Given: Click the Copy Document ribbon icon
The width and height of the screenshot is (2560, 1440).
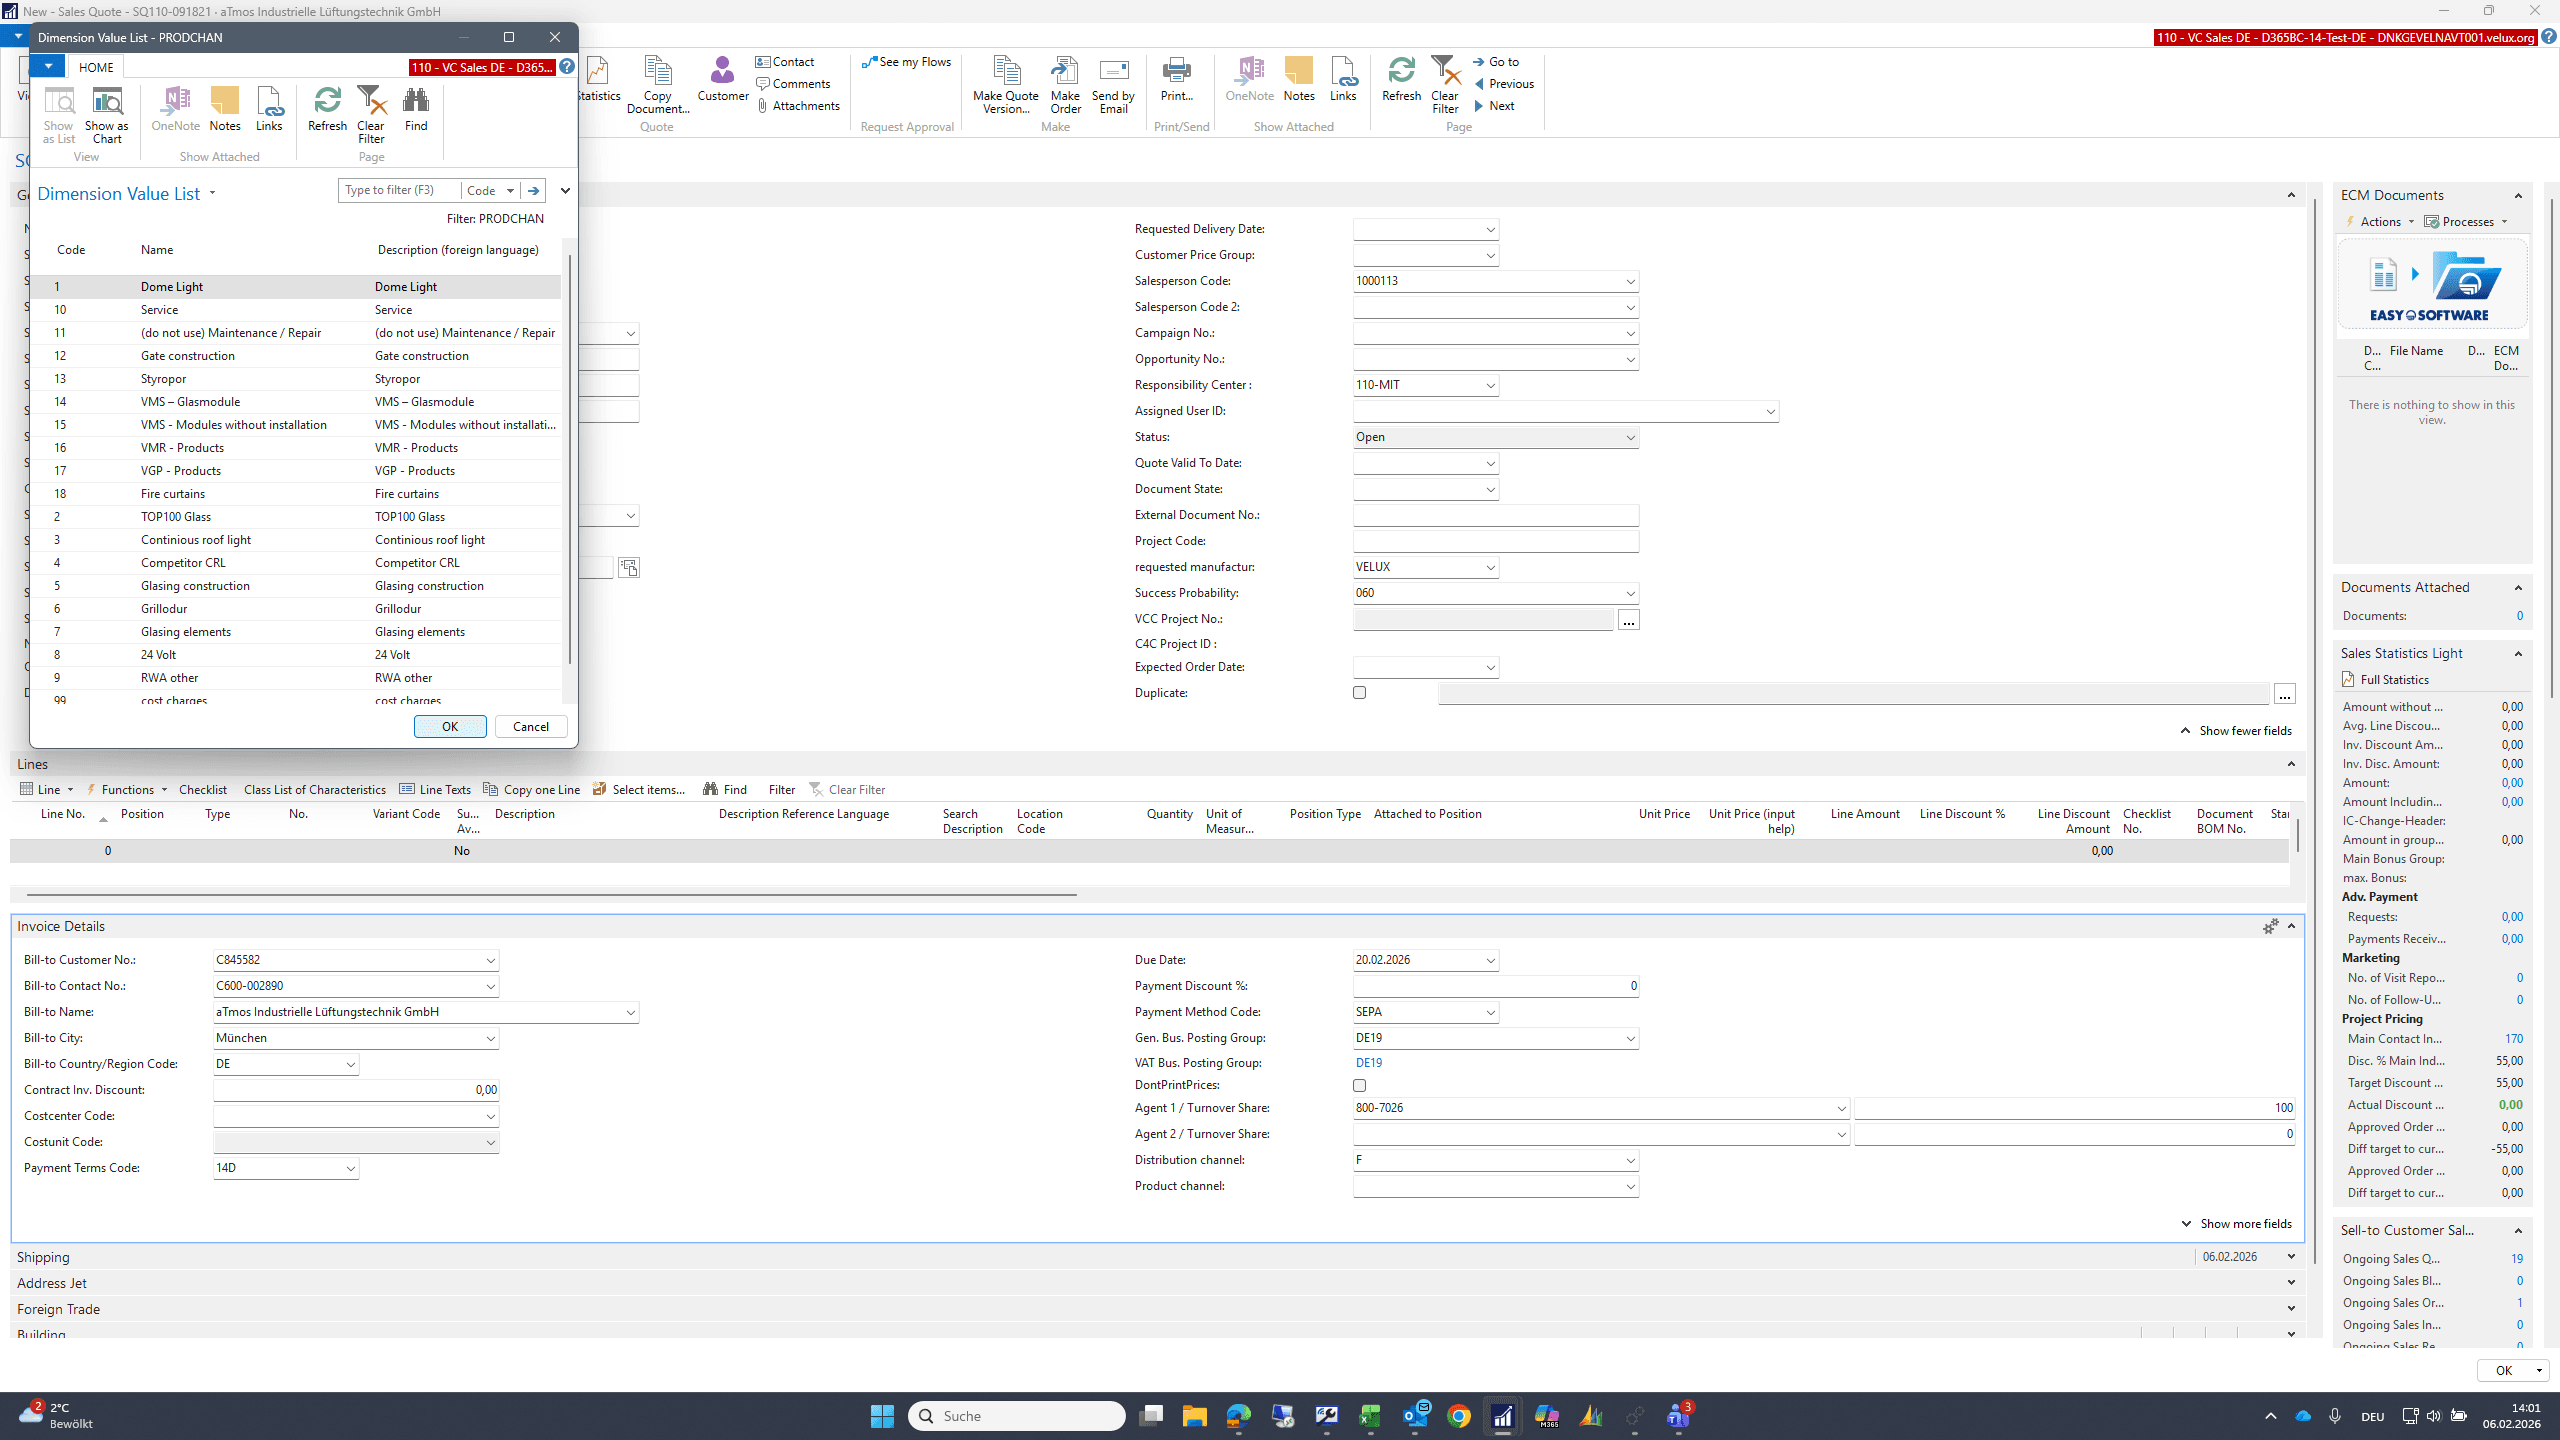Looking at the screenshot, I should [x=658, y=85].
